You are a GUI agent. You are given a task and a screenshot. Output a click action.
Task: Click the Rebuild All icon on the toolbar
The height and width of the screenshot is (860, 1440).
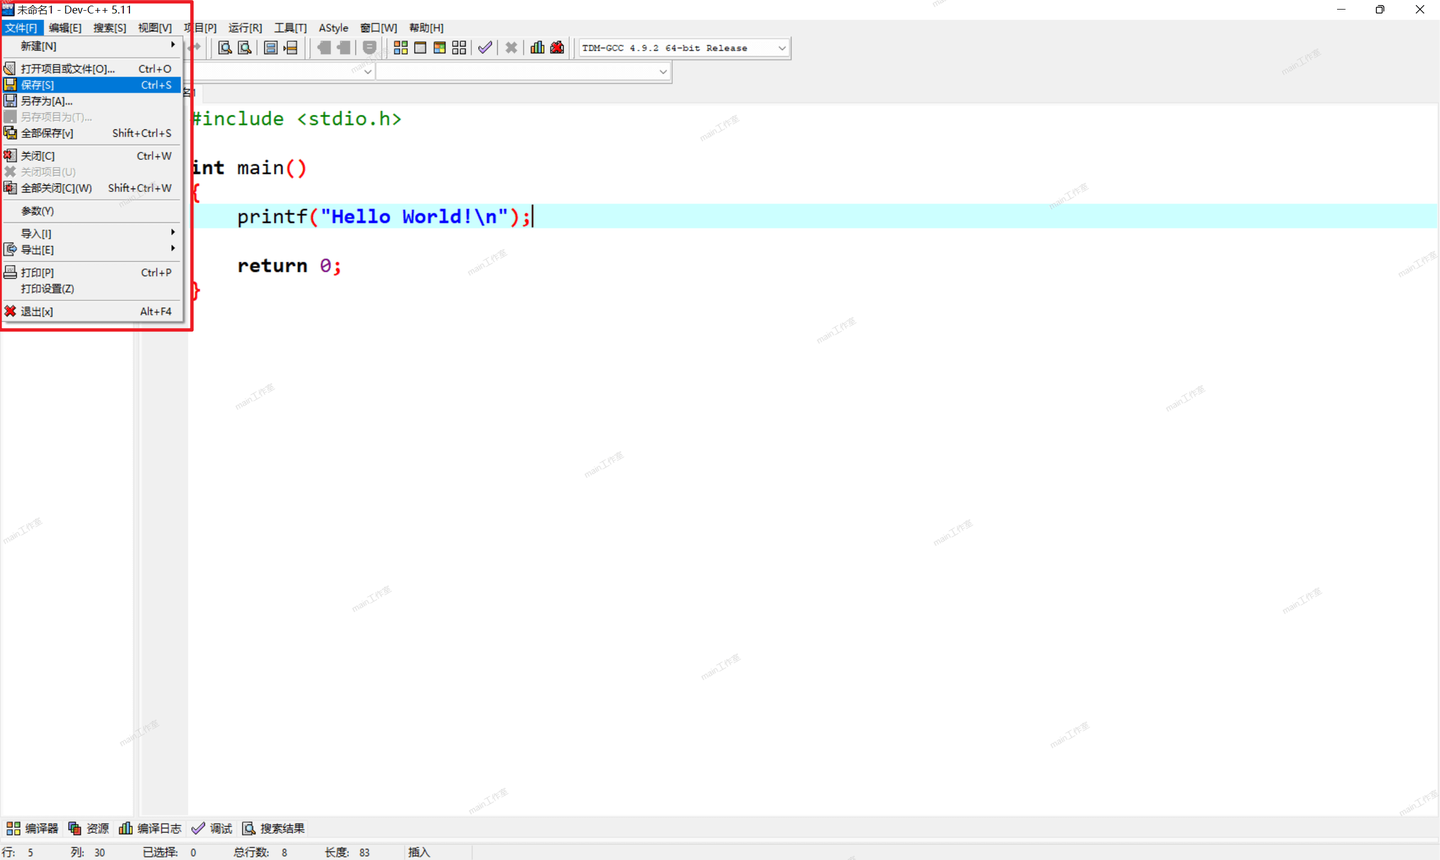(458, 47)
